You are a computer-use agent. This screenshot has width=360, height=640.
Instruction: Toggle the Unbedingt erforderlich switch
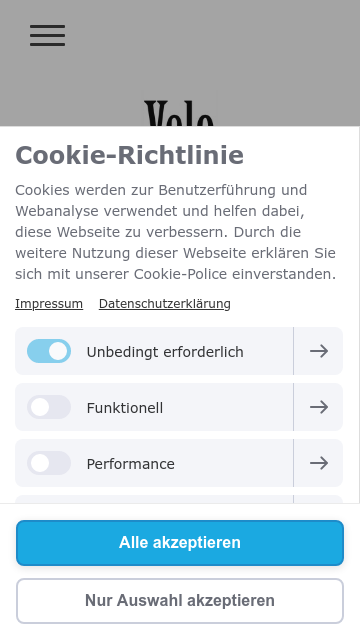coord(49,351)
